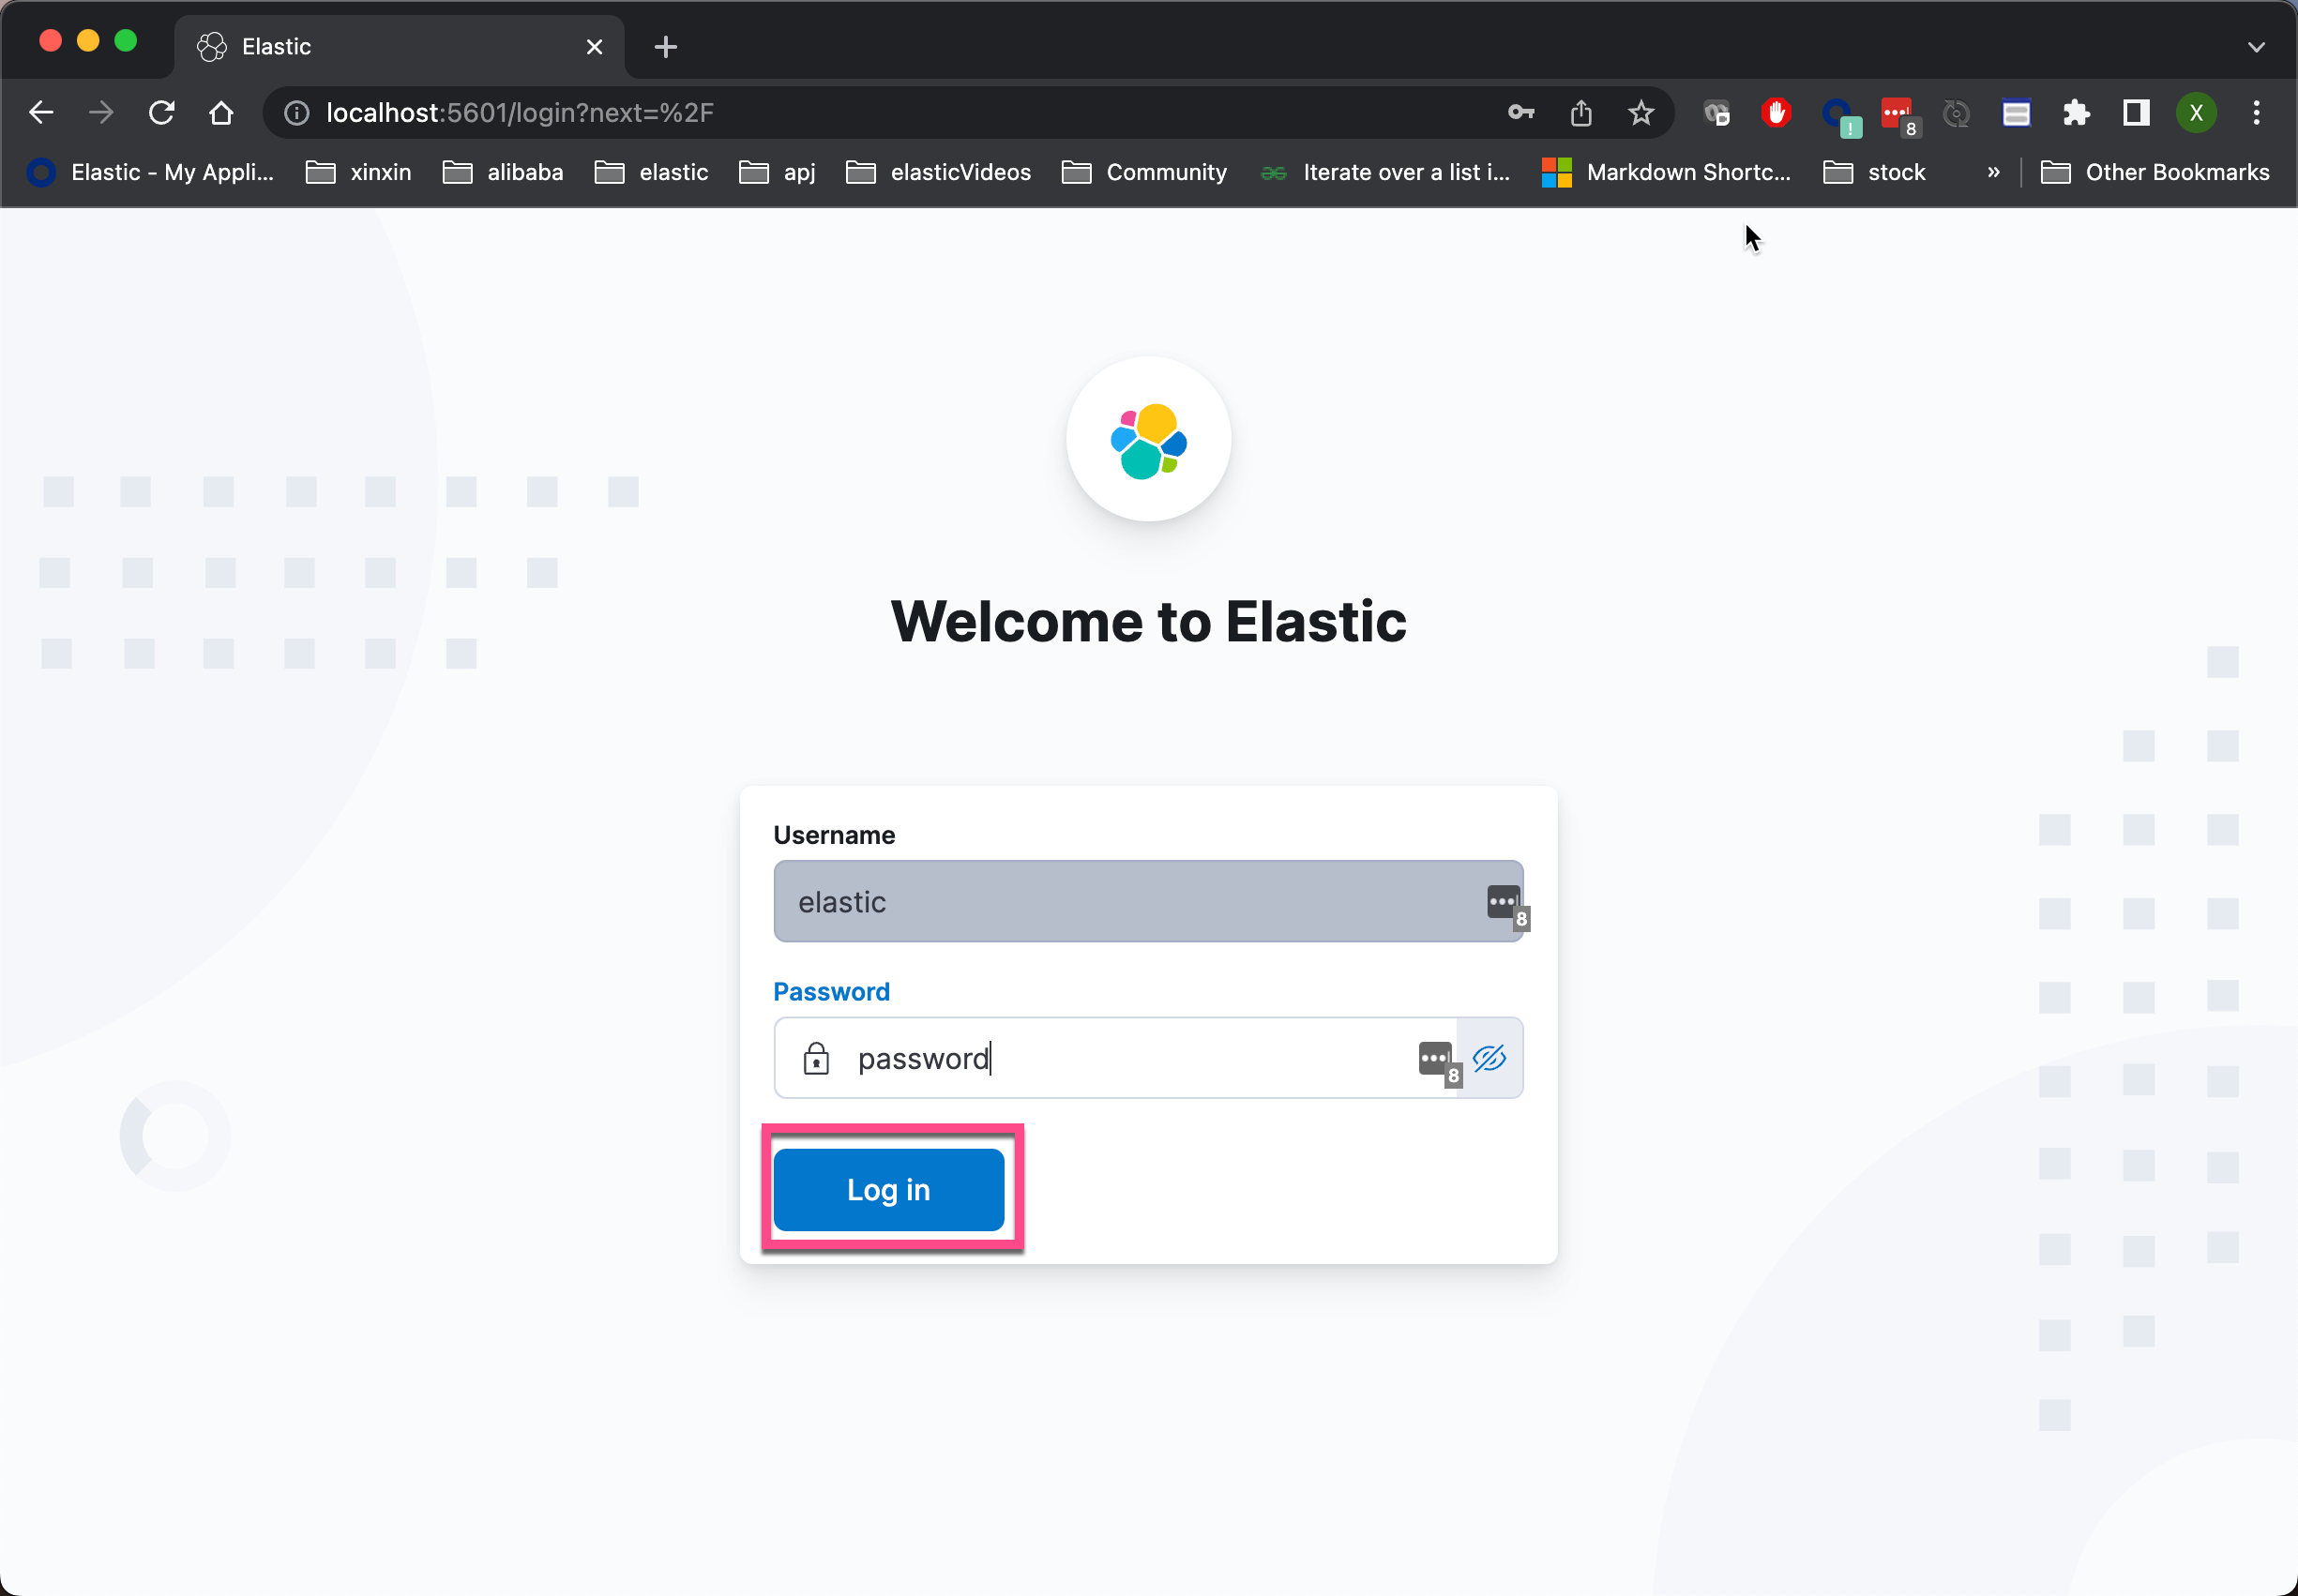The height and width of the screenshot is (1596, 2298).
Task: Open password manager icon in Password field
Action: tap(1436, 1059)
